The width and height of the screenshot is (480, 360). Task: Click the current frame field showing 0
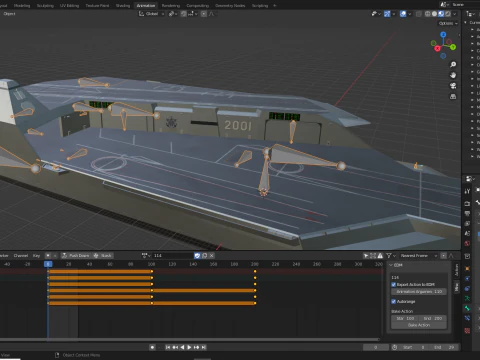[376, 347]
